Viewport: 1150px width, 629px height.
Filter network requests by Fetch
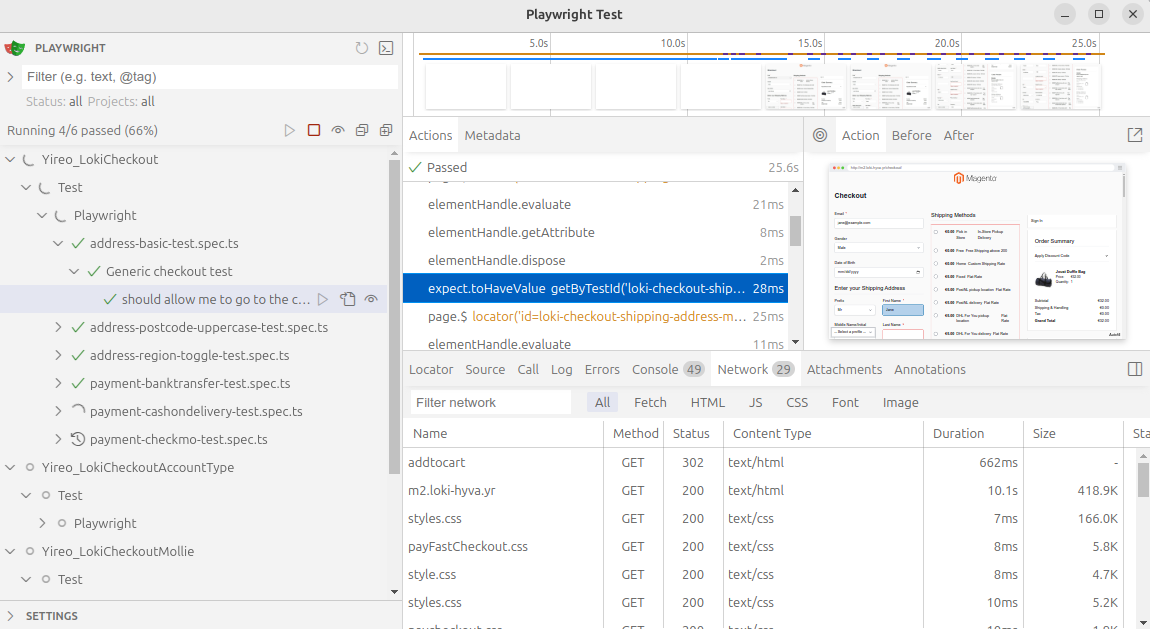(x=651, y=402)
